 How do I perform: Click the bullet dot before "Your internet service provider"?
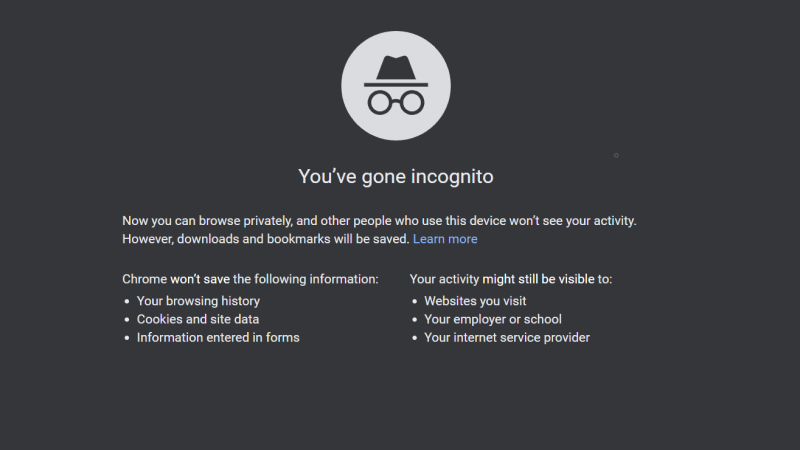[414, 338]
